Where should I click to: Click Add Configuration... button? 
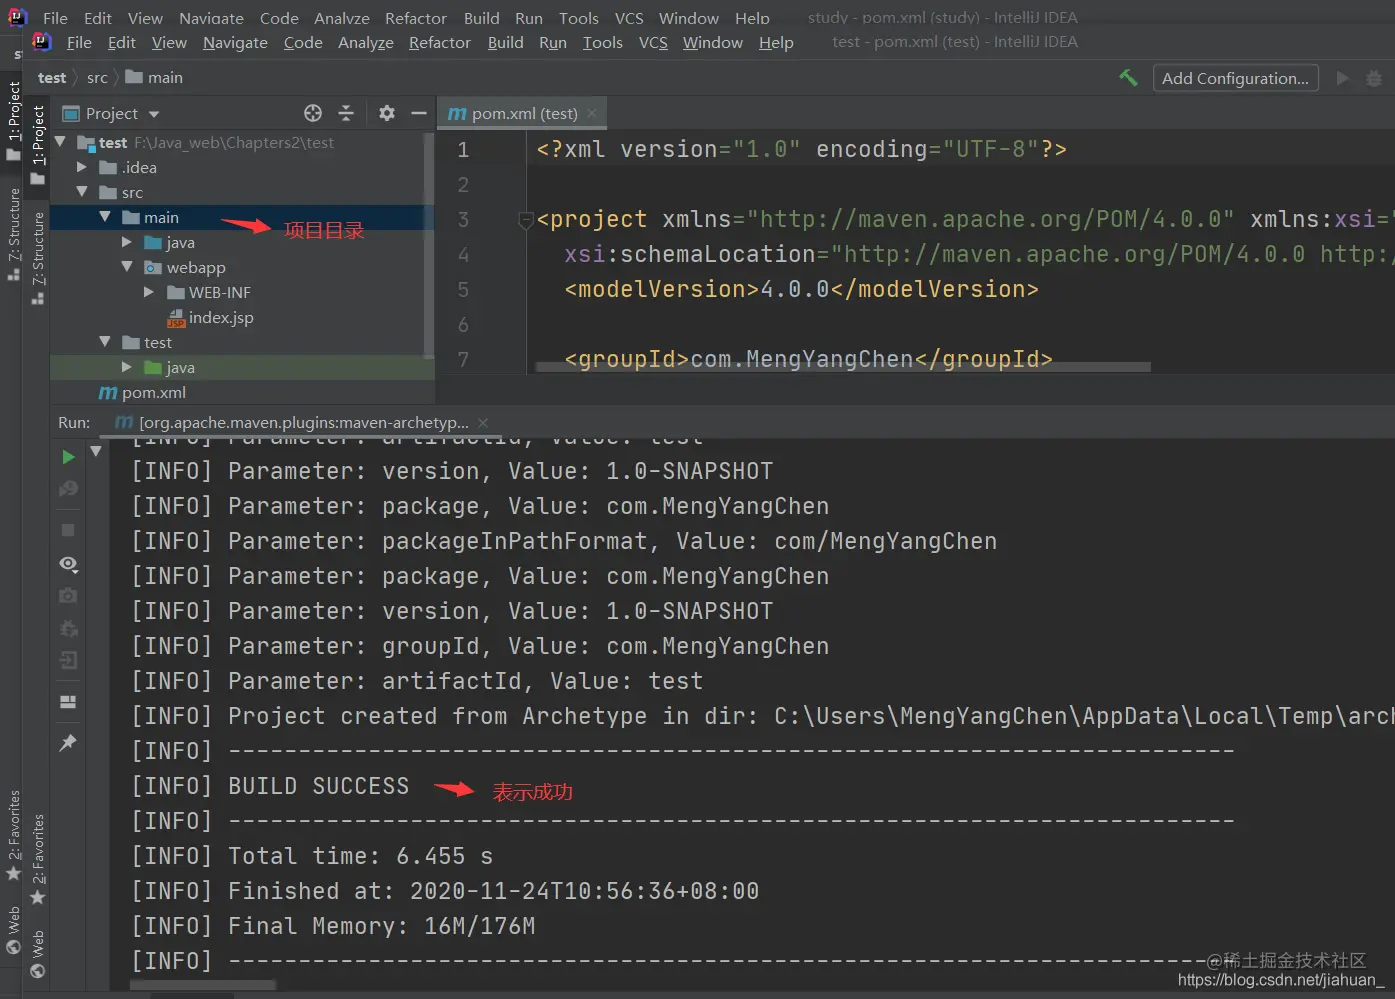click(1235, 78)
